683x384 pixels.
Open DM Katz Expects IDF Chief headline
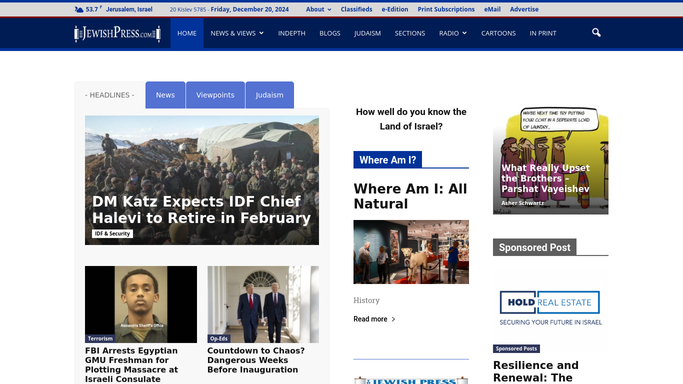(201, 209)
